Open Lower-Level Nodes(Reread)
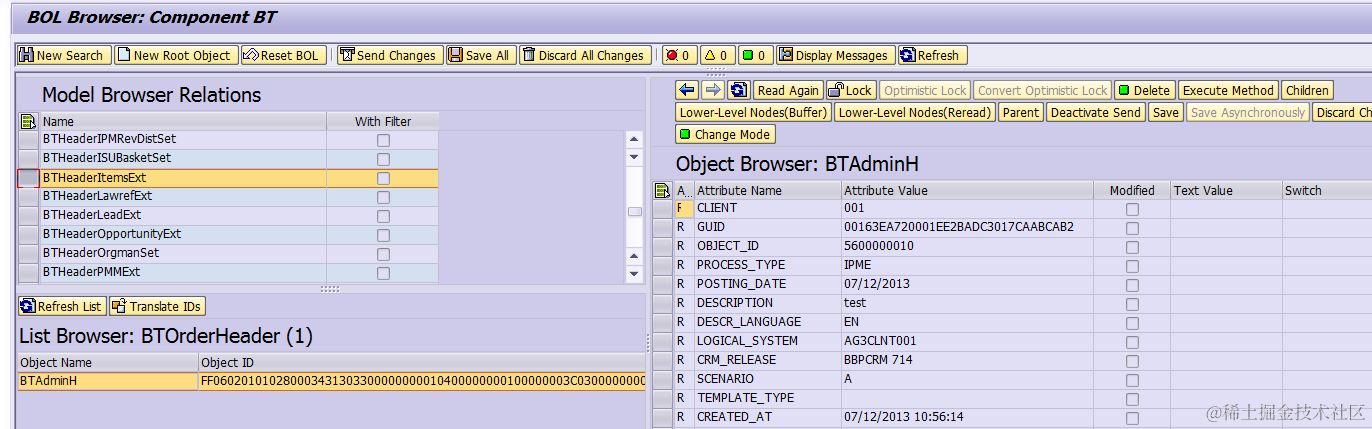Screen dimensions: 1372x429 914,112
